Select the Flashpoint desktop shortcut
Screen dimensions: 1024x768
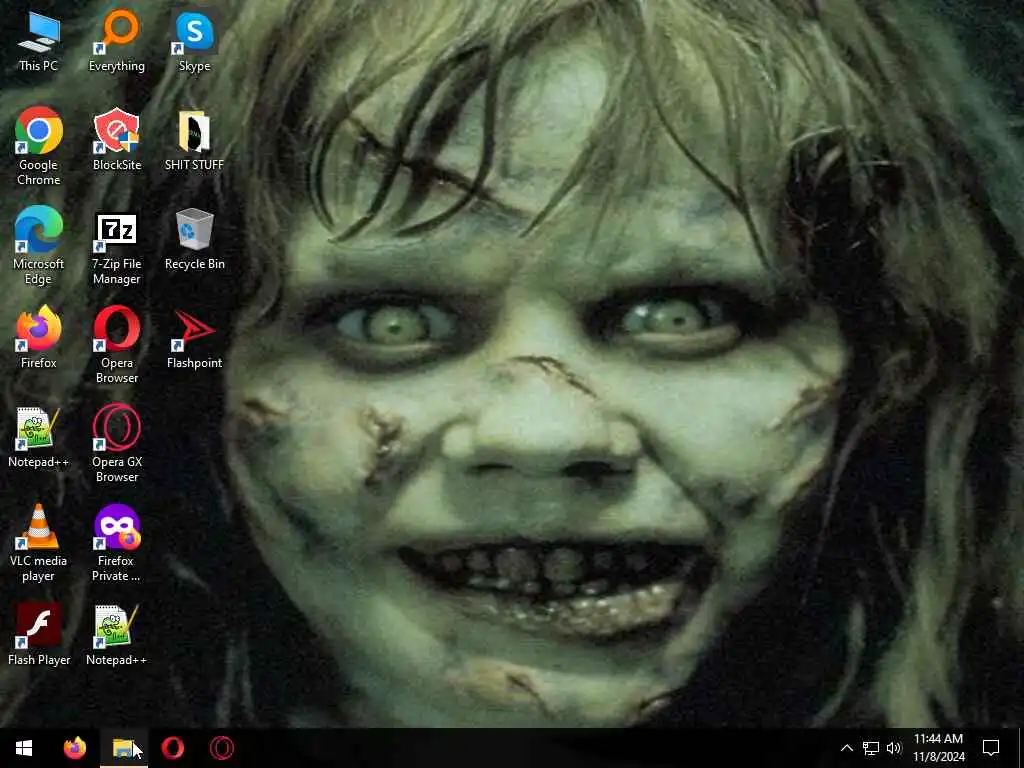[195, 339]
